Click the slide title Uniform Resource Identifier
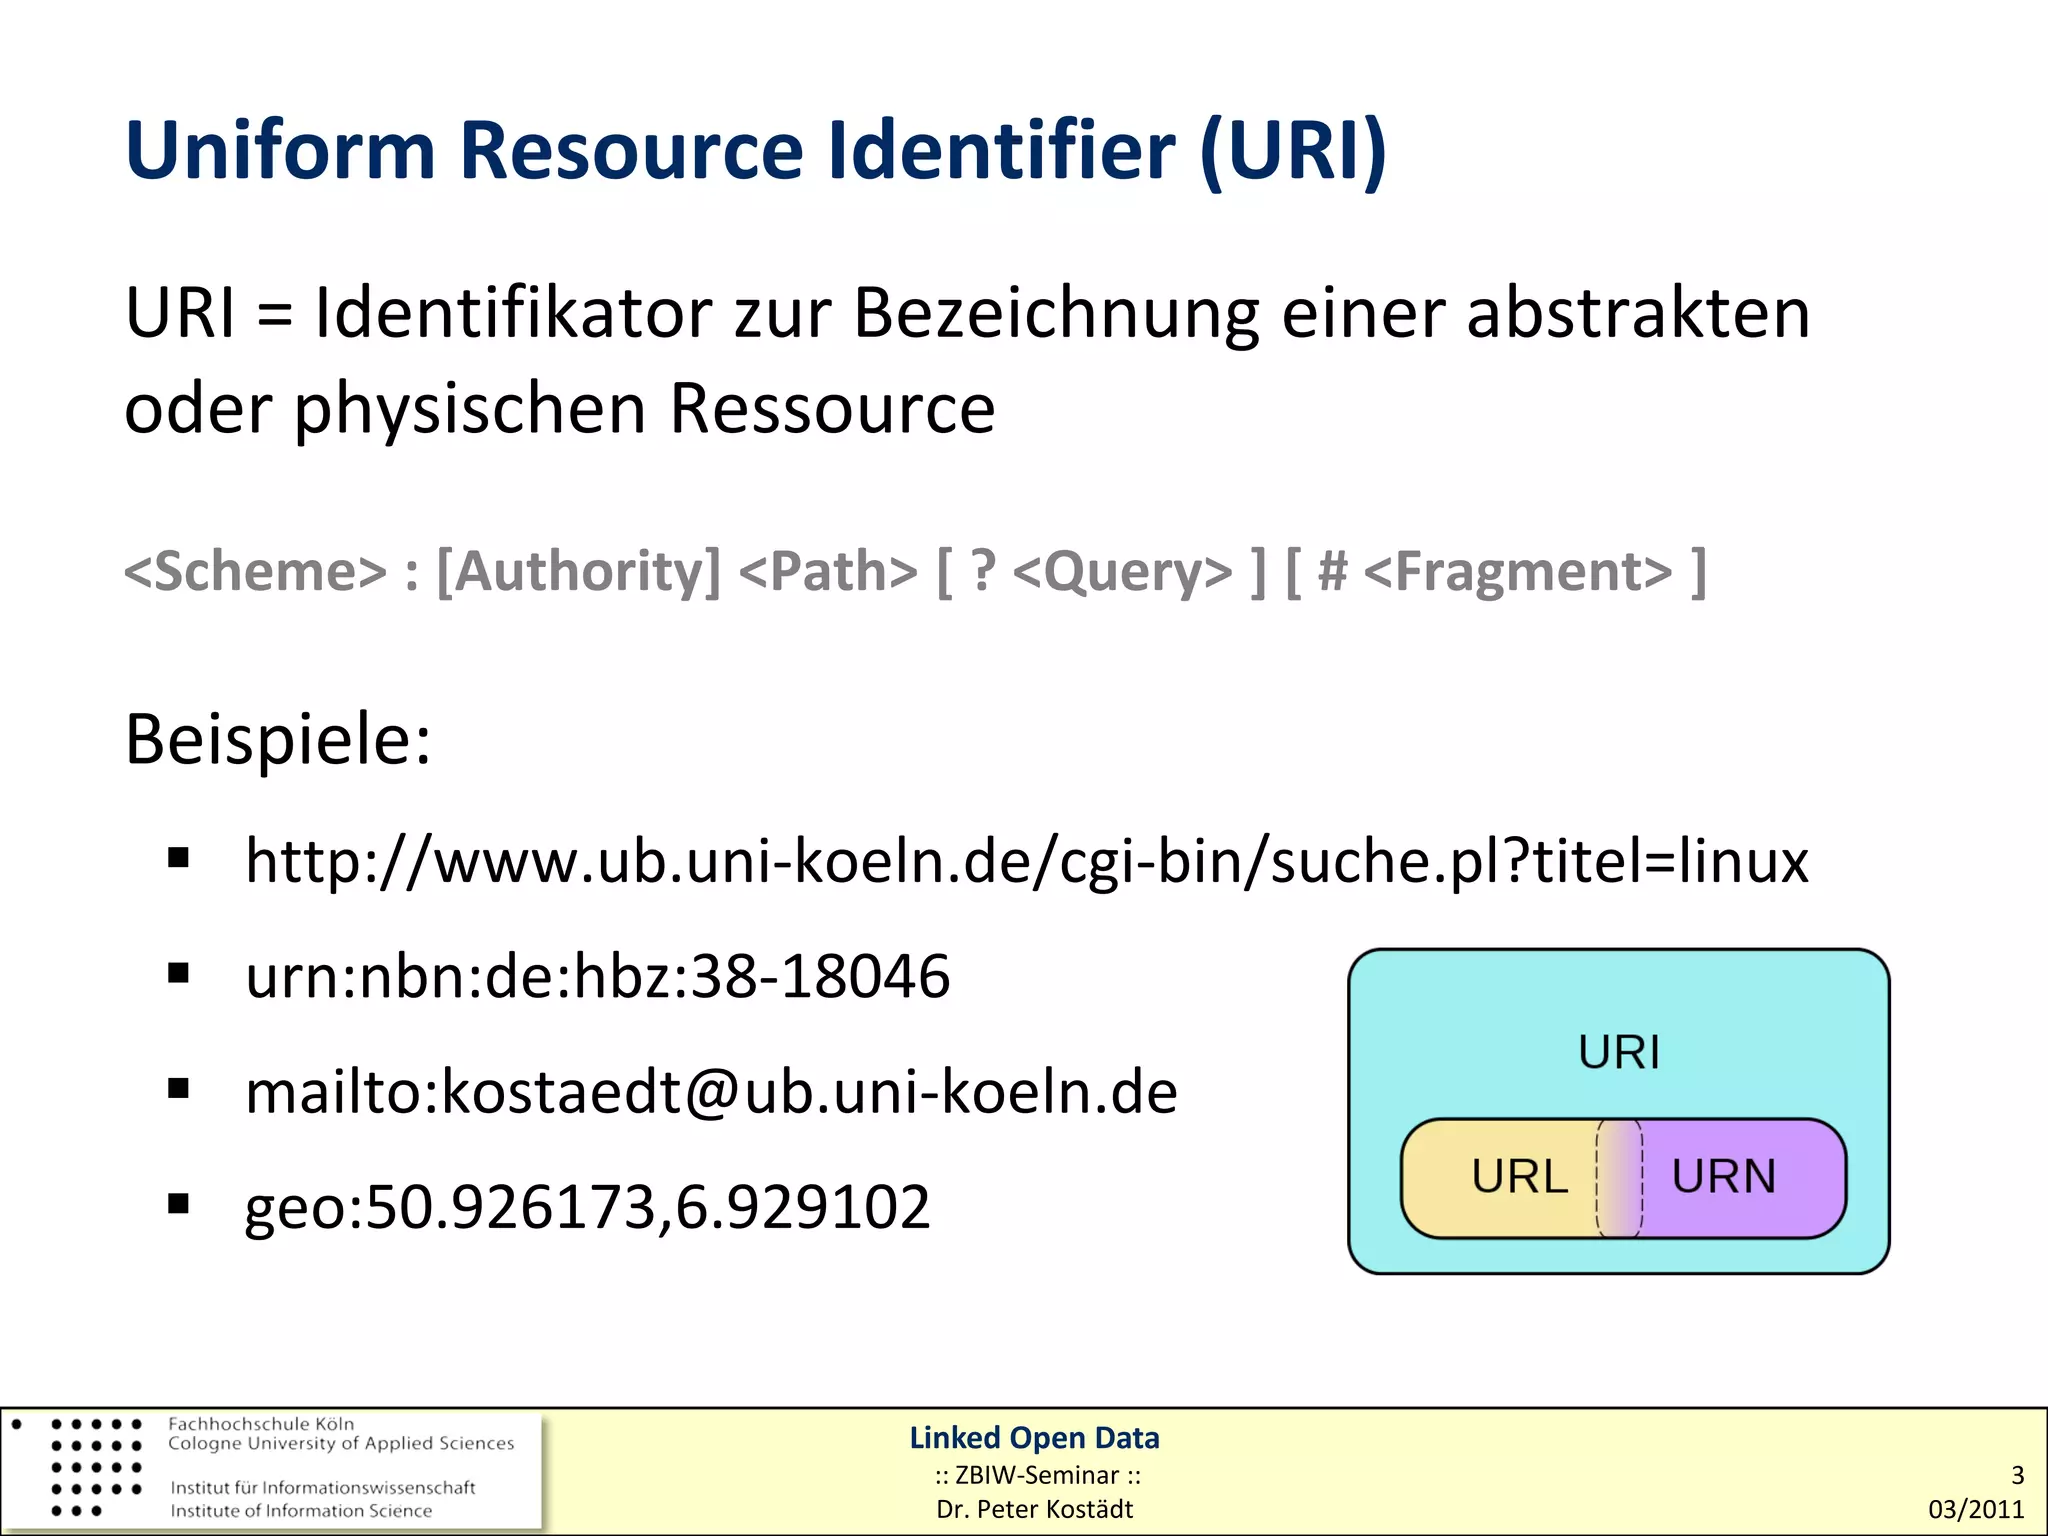Screen dimensions: 2048x1536 755,150
